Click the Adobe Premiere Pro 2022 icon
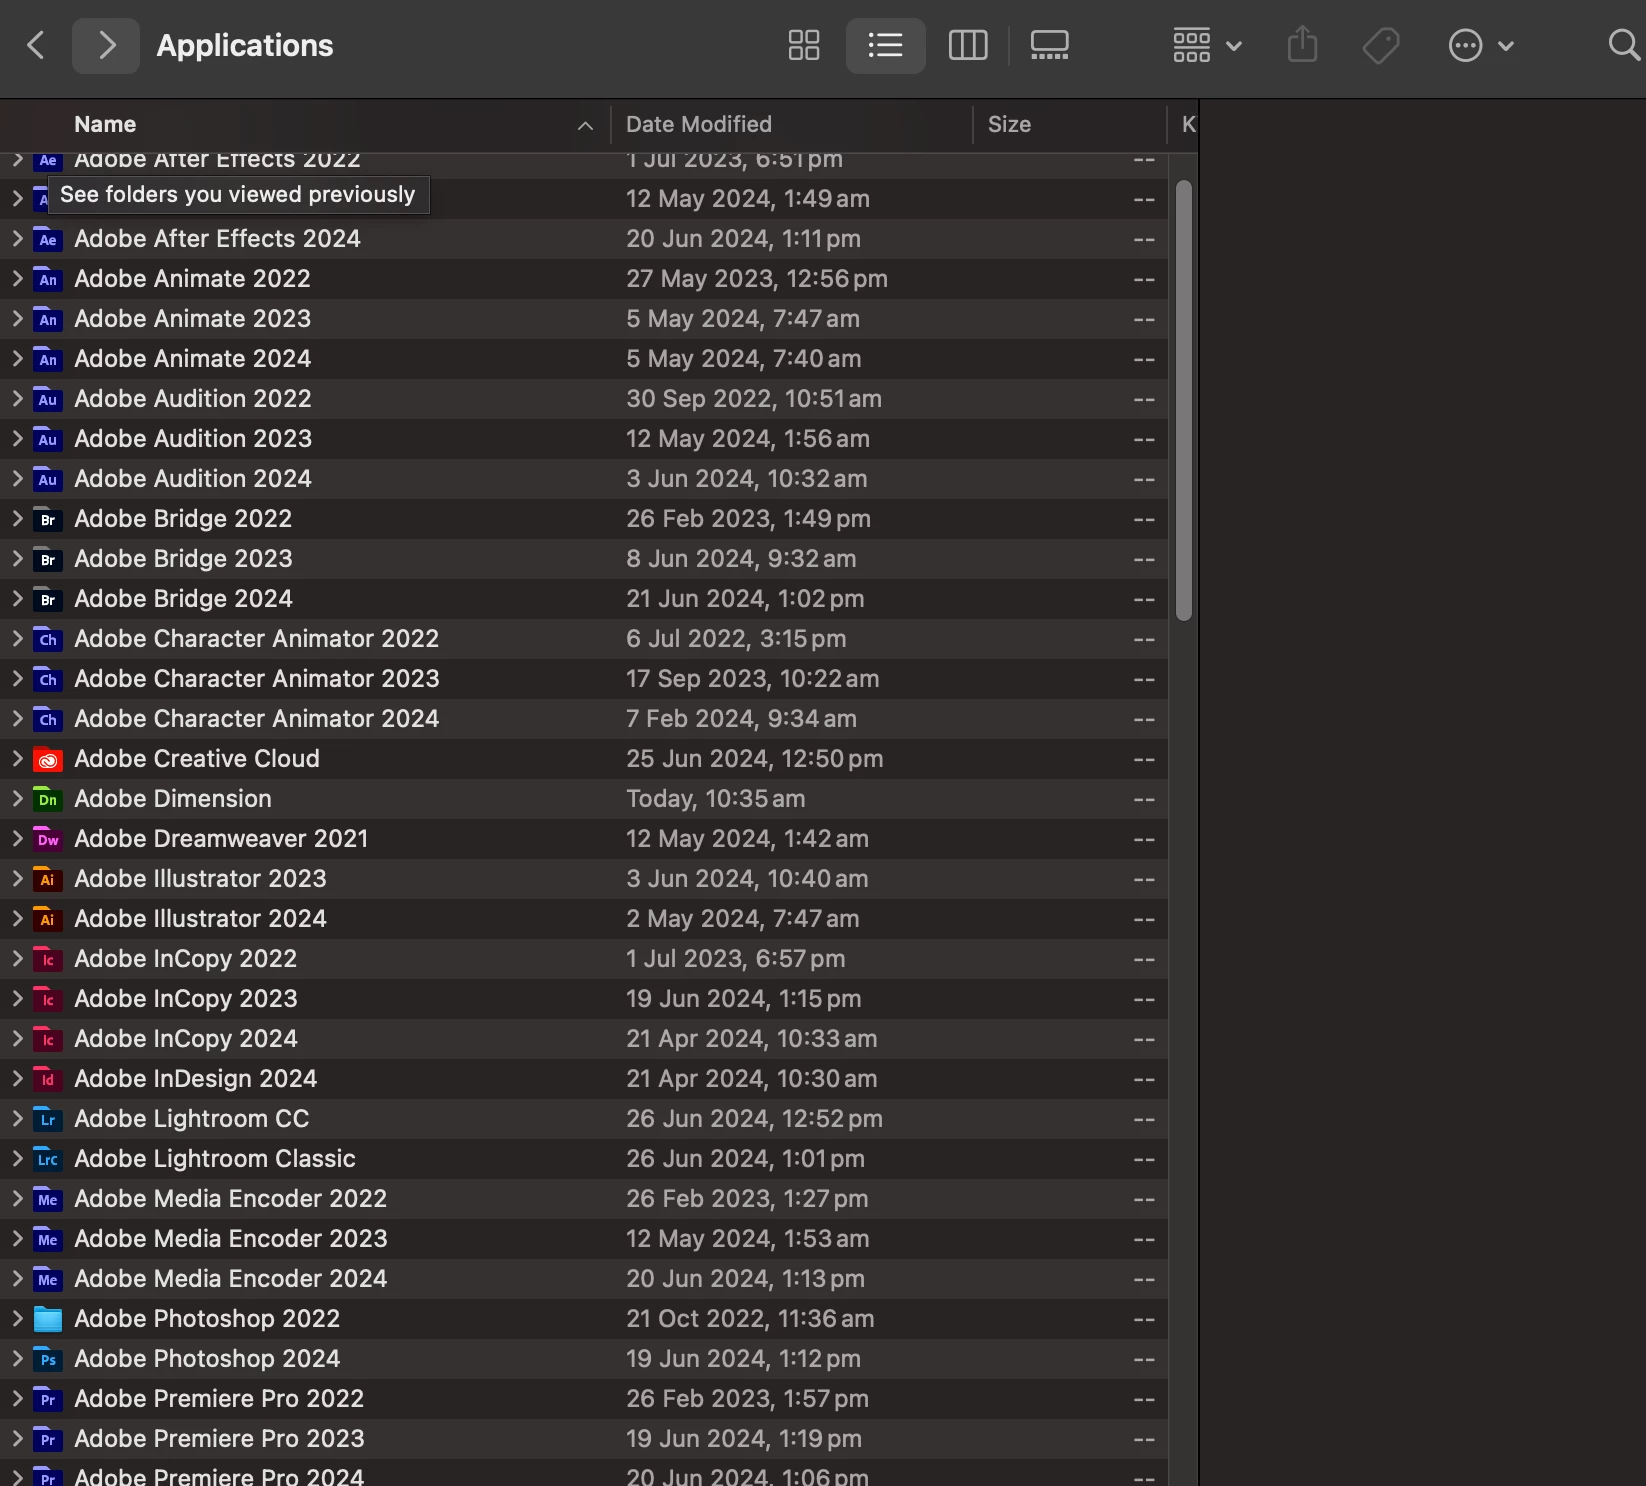Screen dimensions: 1646x1486 point(48,1399)
